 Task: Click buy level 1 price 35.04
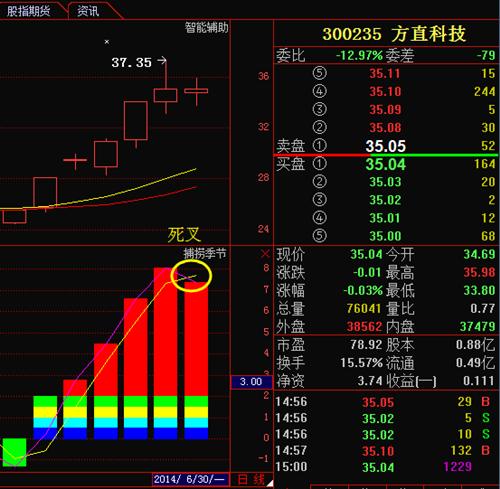(x=386, y=164)
